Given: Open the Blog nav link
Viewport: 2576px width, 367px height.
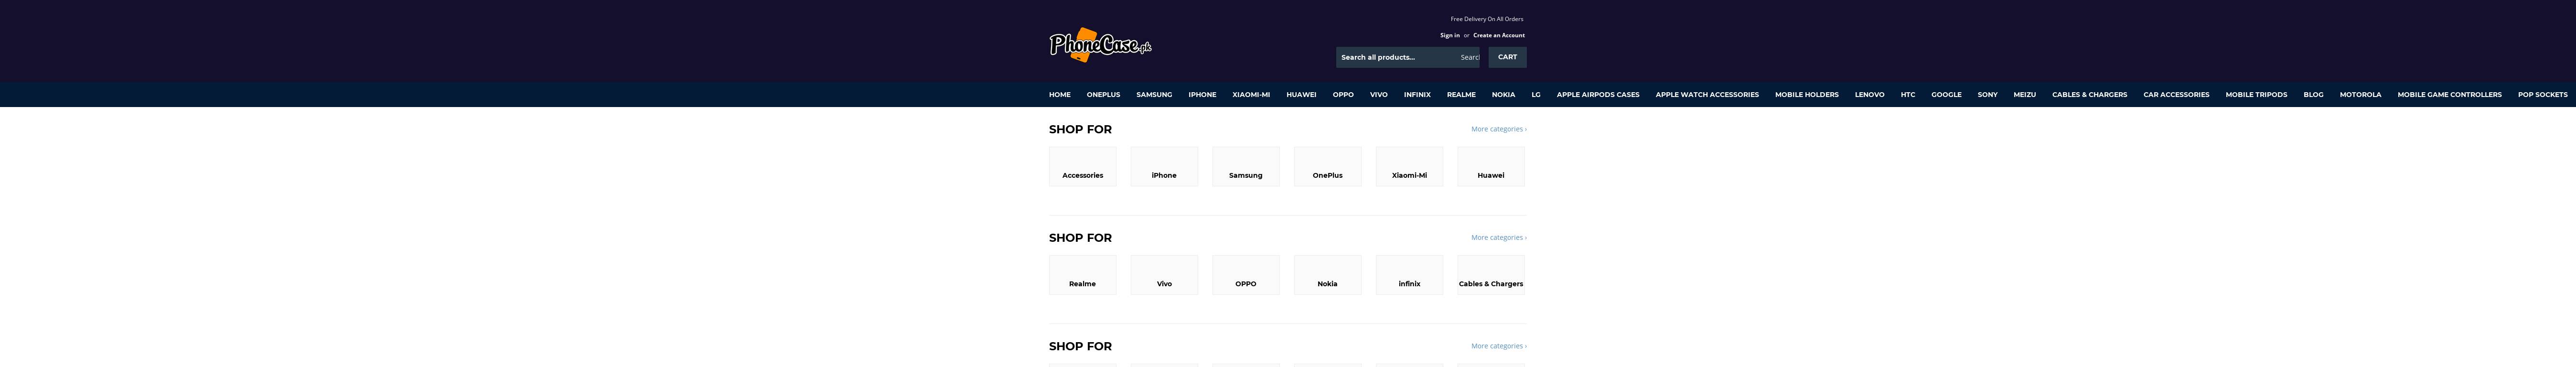Looking at the screenshot, I should pos(2313,95).
